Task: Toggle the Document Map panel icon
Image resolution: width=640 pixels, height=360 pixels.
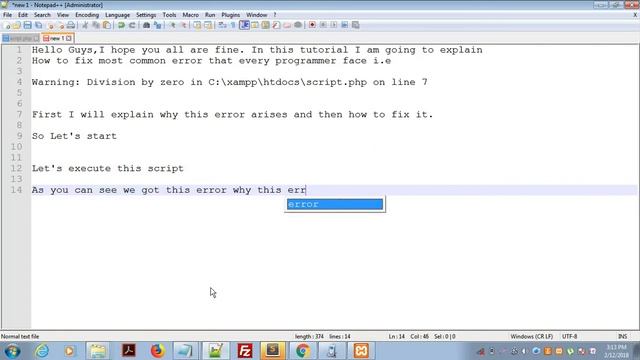Action: (x=265, y=25)
